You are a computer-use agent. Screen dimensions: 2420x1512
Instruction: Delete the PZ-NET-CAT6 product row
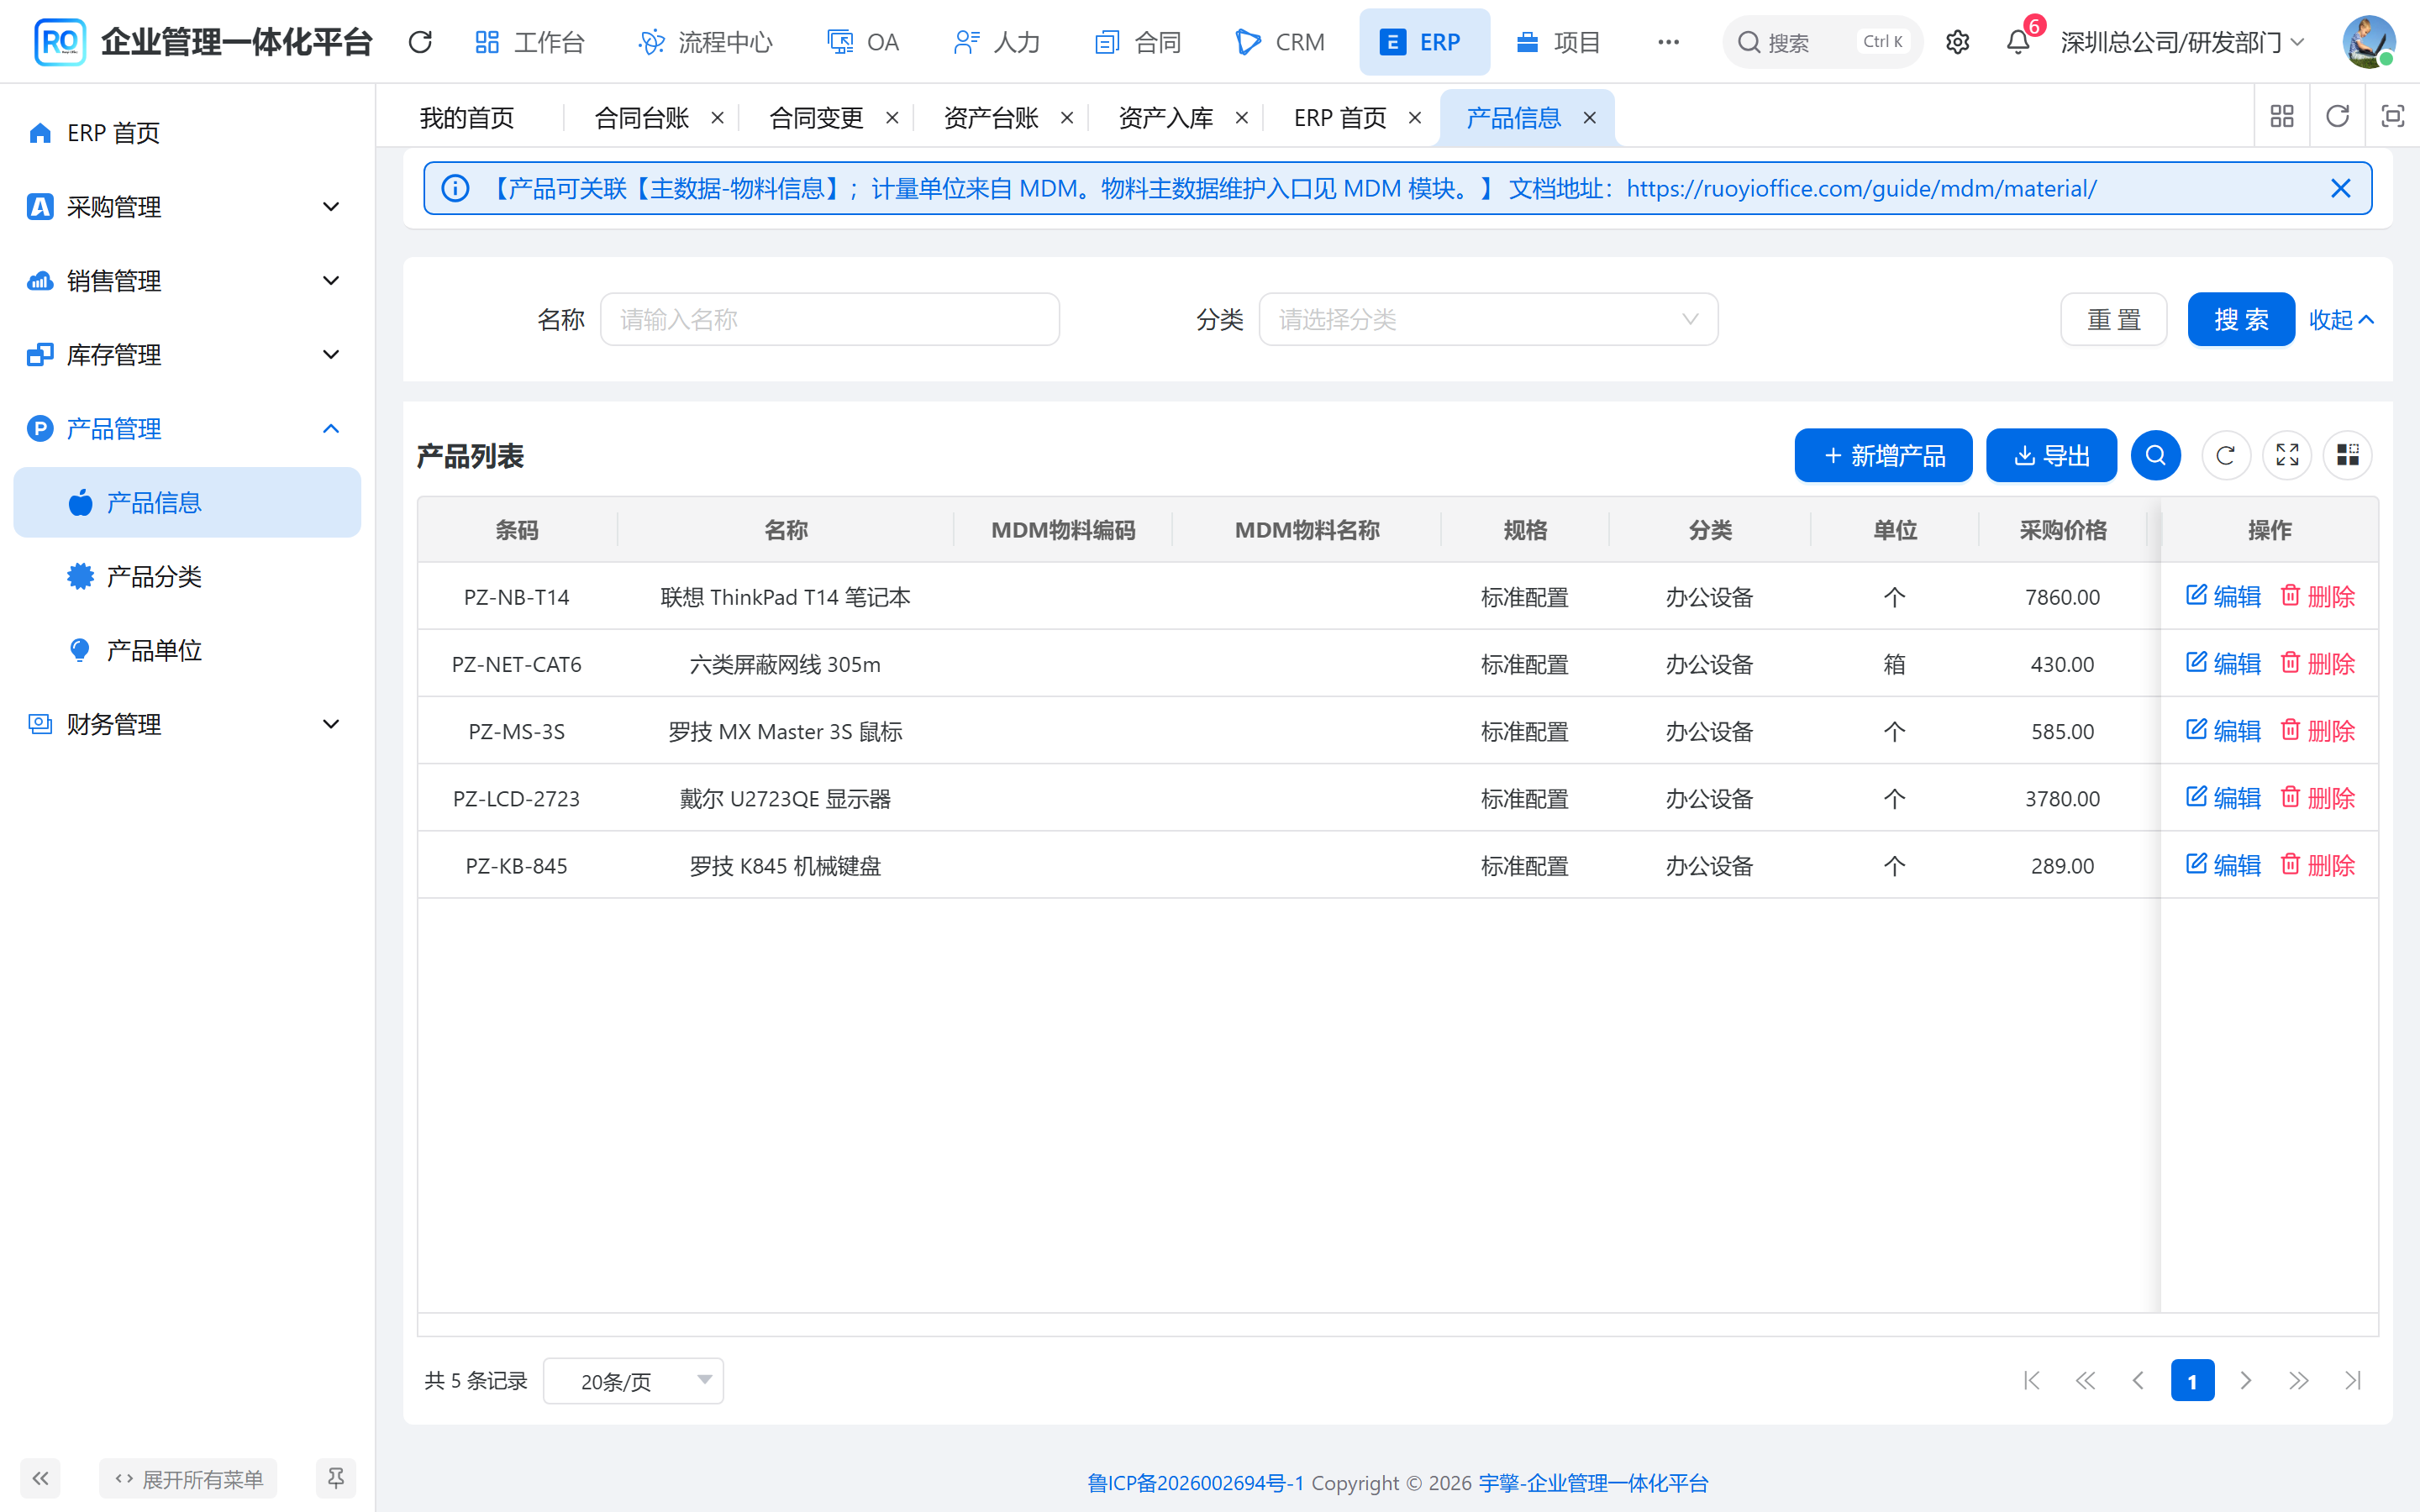(x=2318, y=664)
